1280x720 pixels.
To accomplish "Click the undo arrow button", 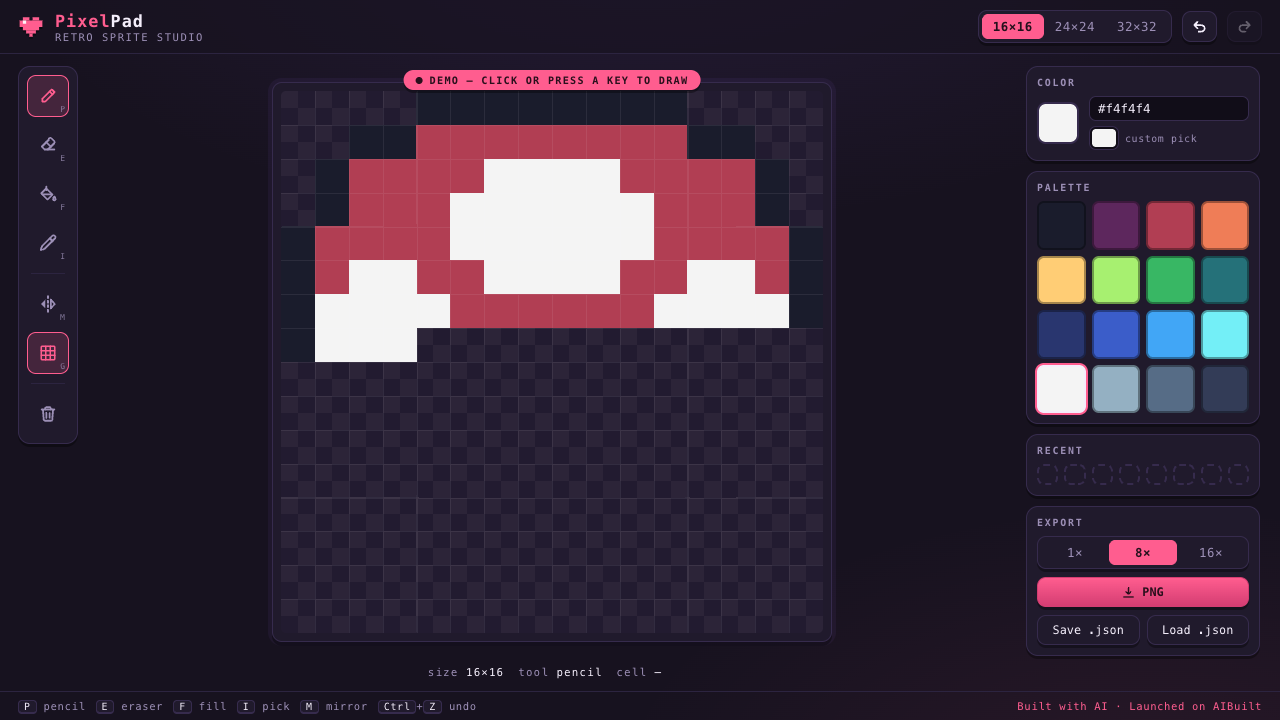I will click(1200, 27).
